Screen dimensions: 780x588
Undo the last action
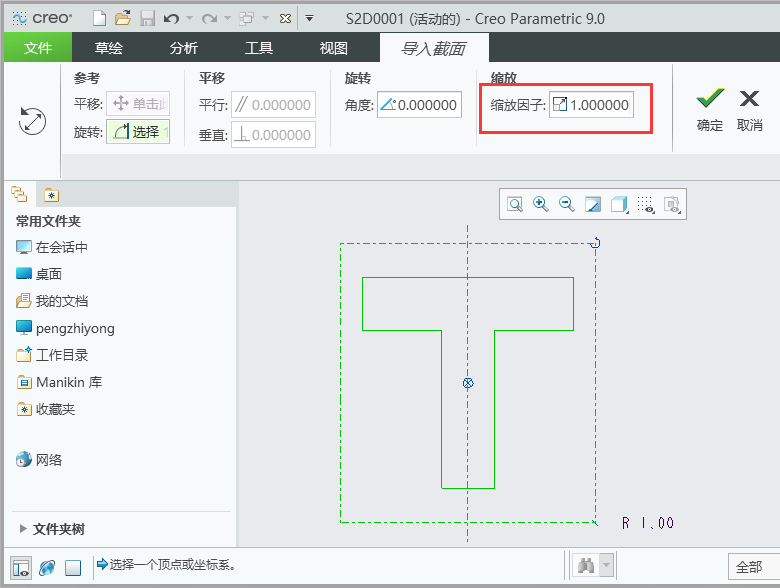(171, 19)
